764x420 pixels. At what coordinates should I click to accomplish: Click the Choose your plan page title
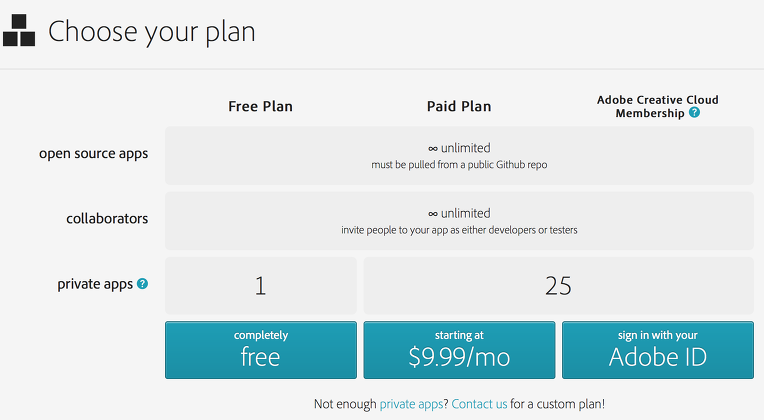point(152,32)
